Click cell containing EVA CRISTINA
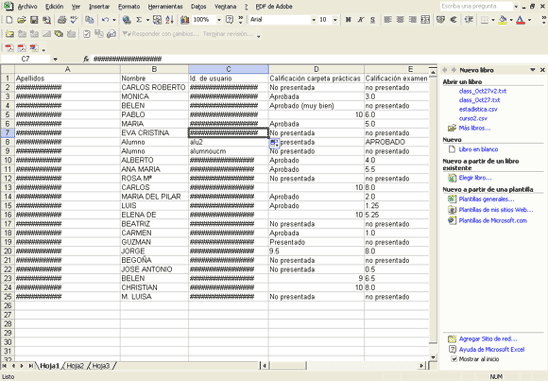This screenshot has width=548, height=381. click(154, 133)
